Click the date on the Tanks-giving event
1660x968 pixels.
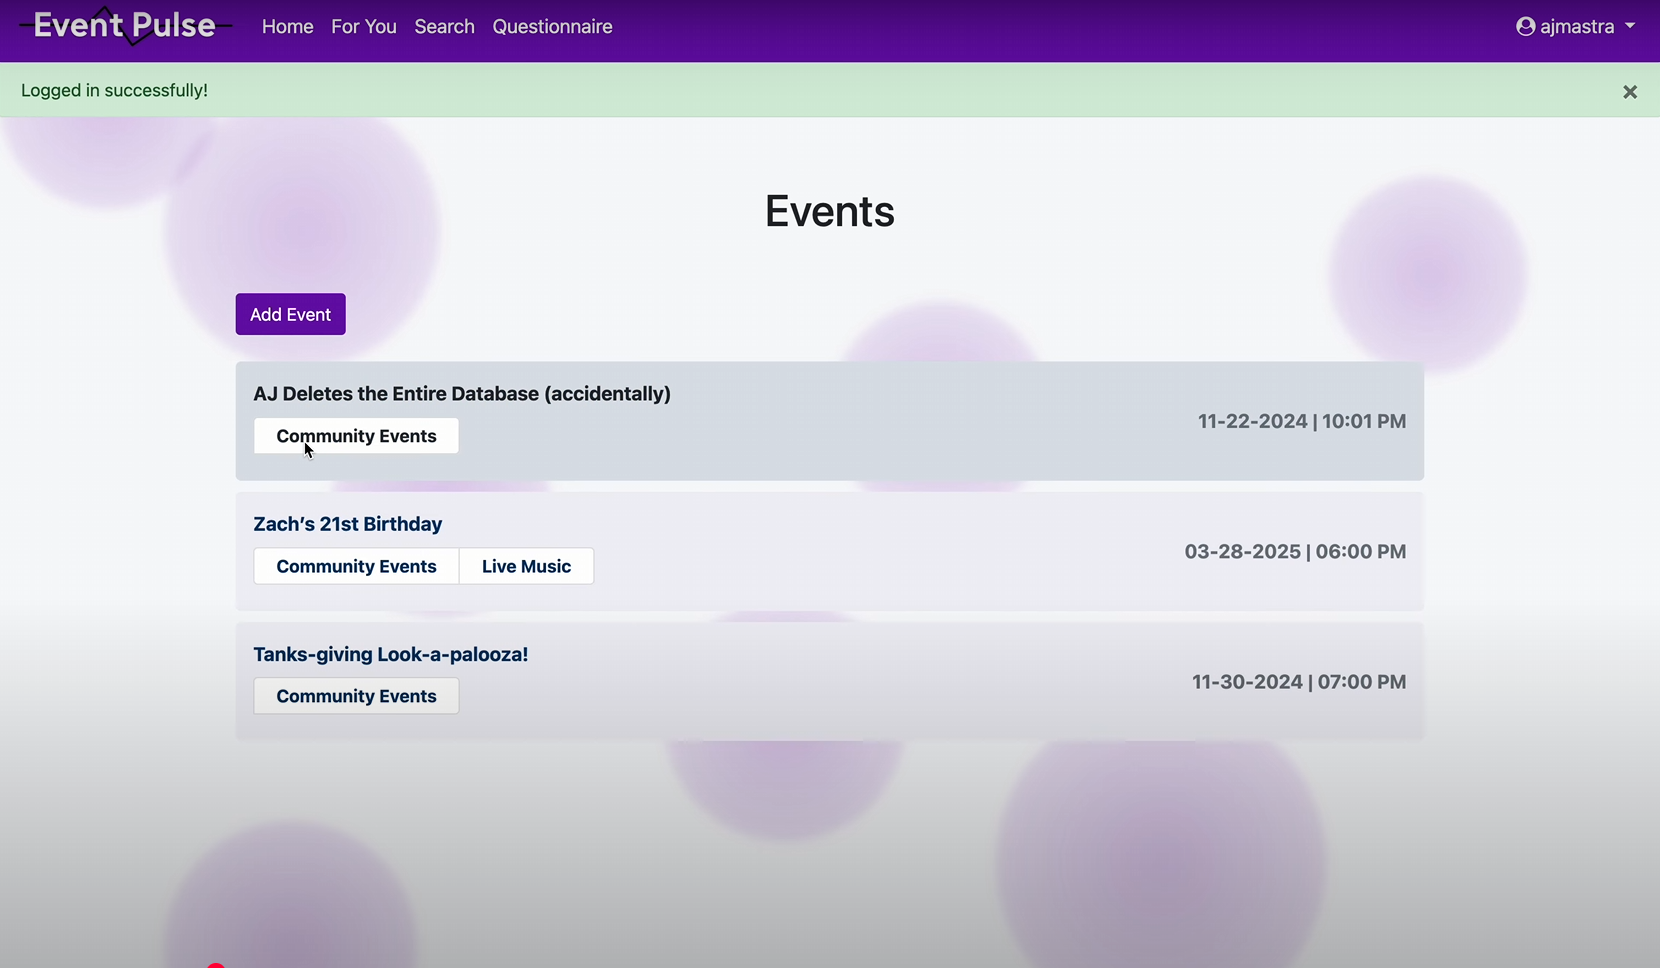[1299, 681]
